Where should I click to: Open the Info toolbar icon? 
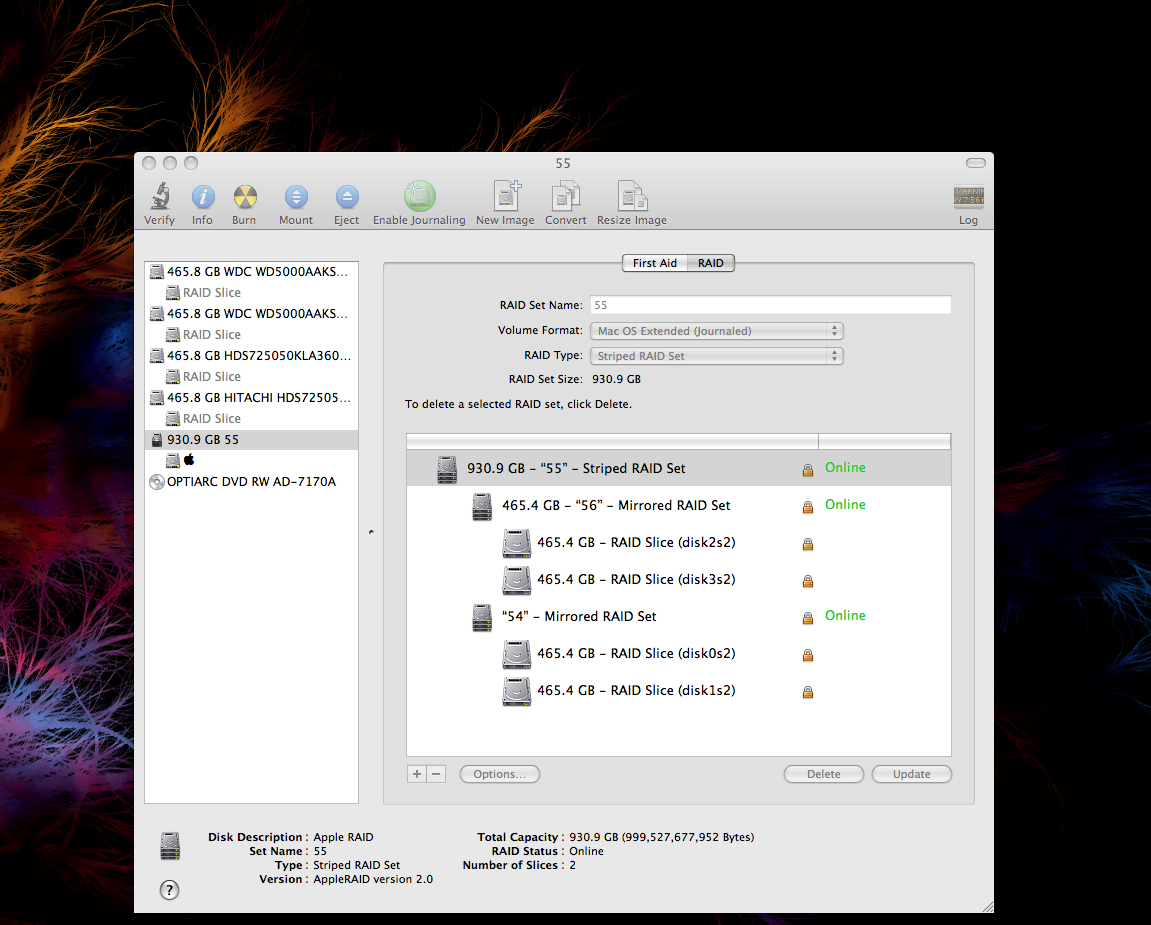pyautogui.click(x=203, y=197)
